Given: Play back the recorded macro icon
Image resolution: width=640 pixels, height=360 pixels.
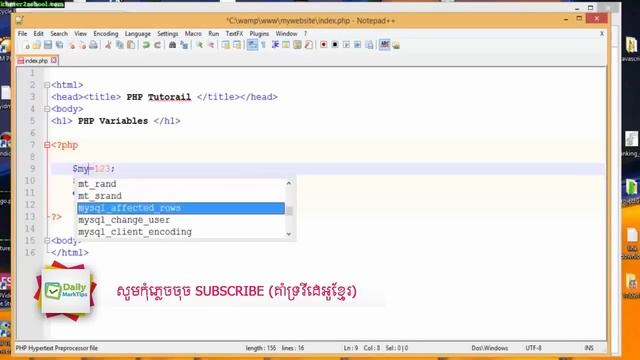Looking at the screenshot, I should click(x=346, y=44).
